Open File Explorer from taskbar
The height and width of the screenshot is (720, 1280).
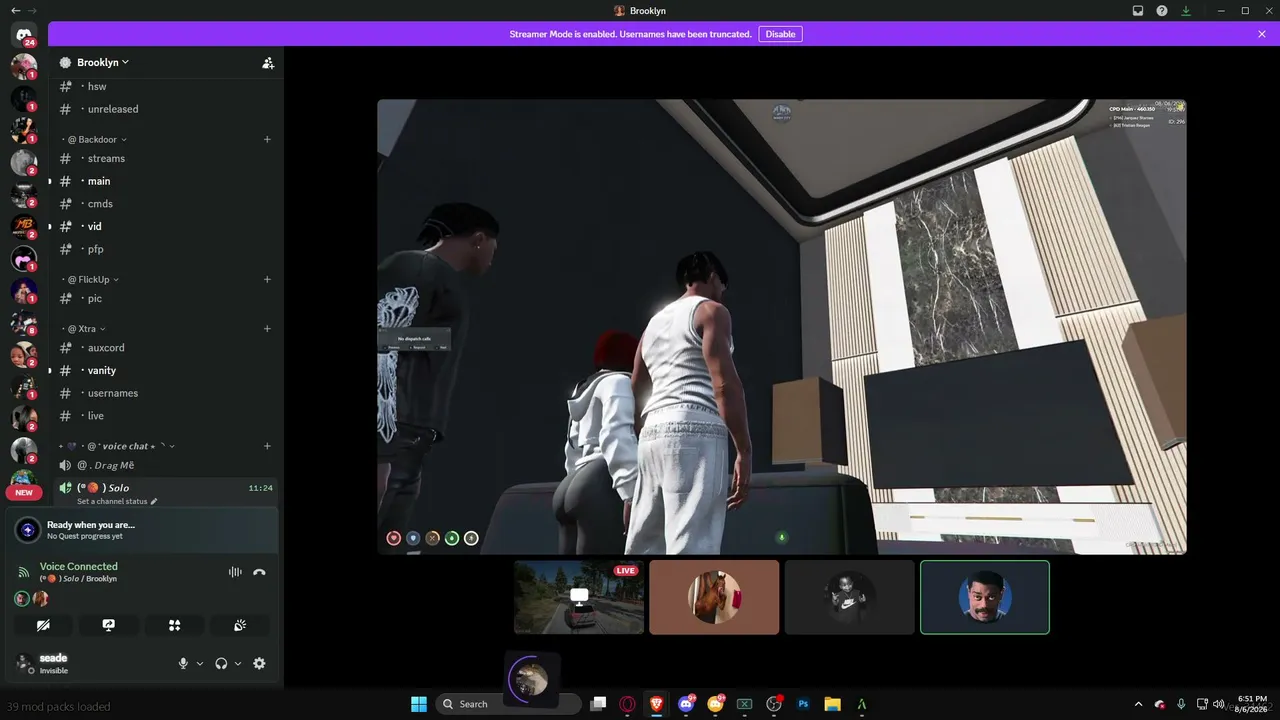coord(832,704)
